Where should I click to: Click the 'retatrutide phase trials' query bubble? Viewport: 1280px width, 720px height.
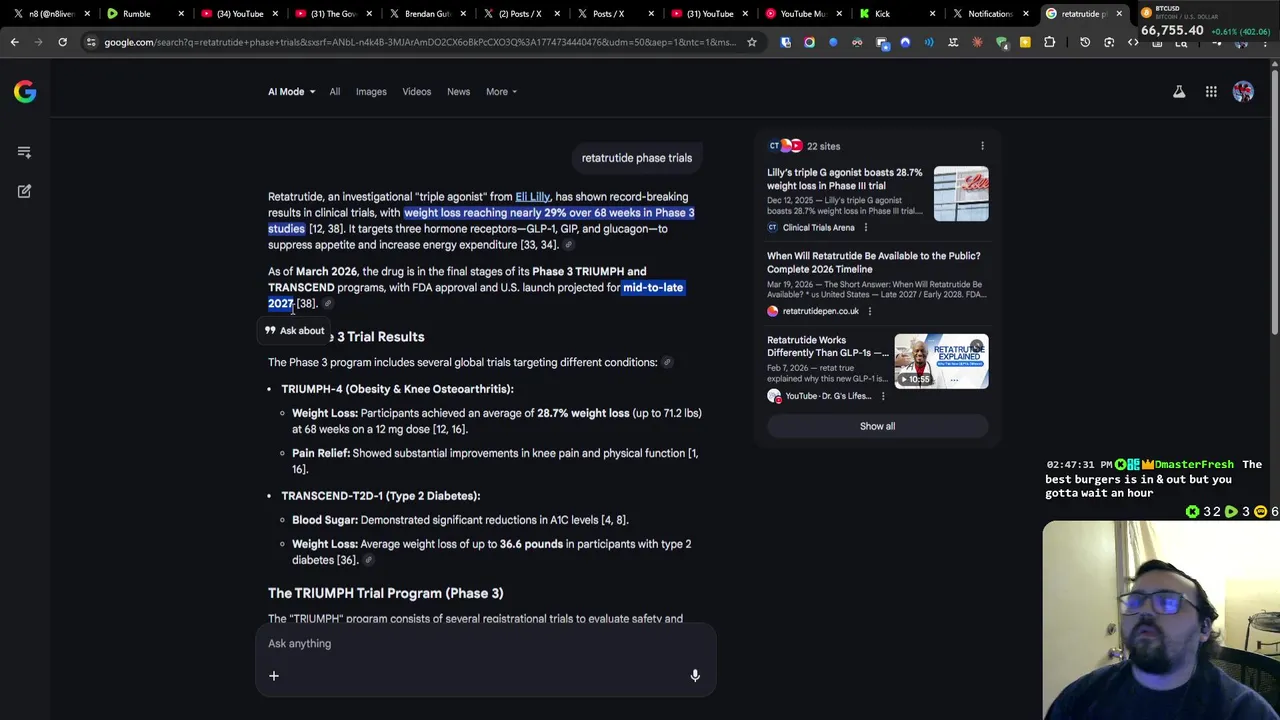point(637,158)
